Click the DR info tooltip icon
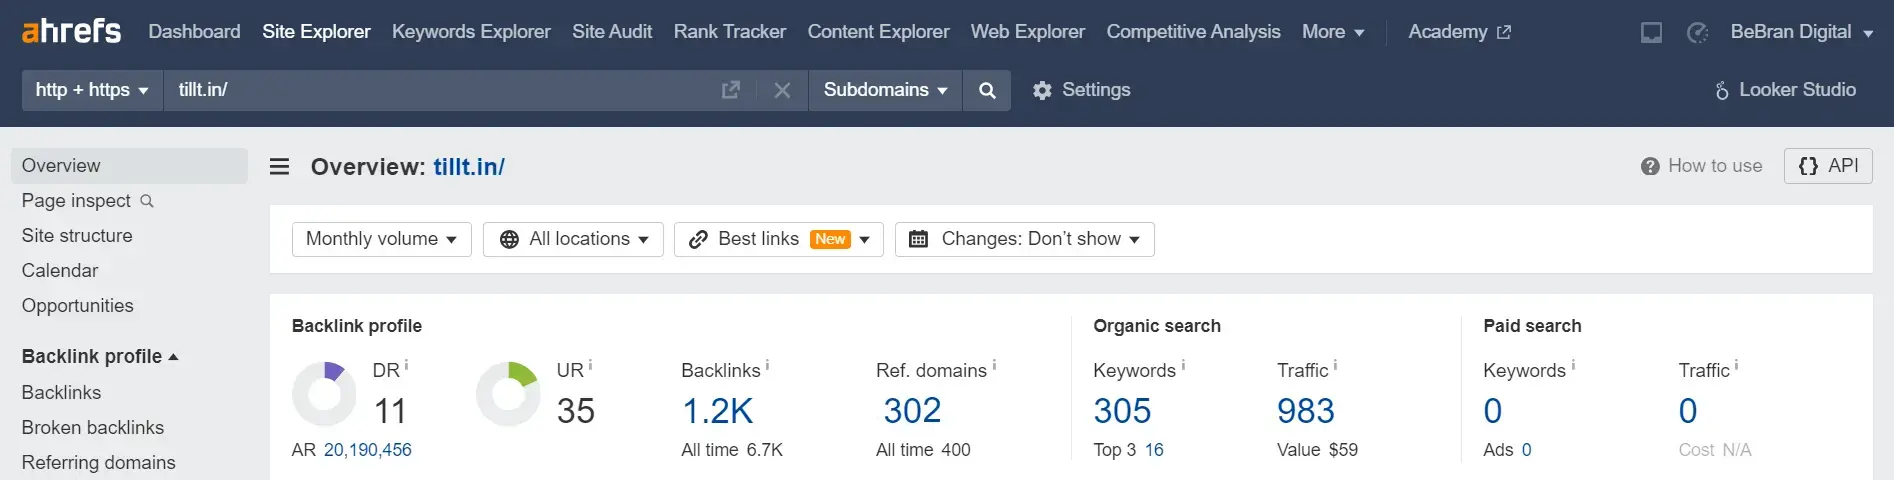1894x480 pixels. click(406, 365)
